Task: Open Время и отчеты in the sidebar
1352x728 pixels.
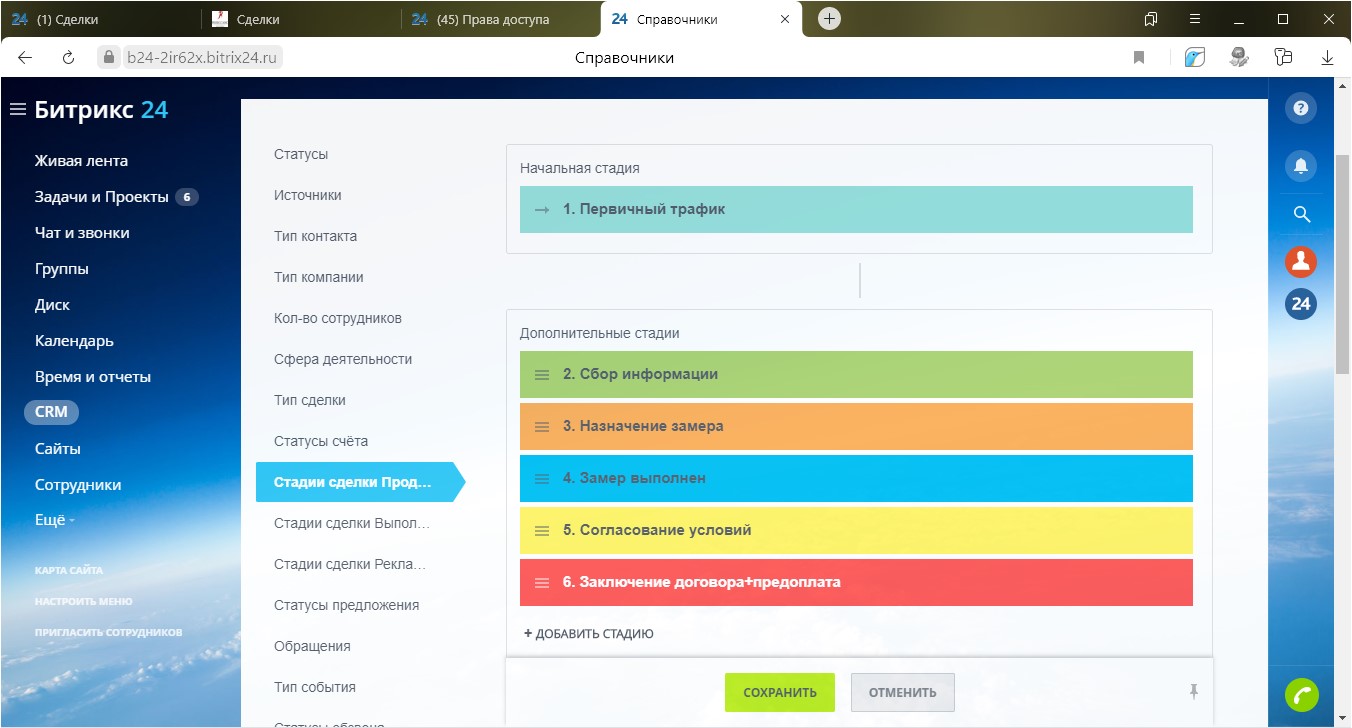Action: point(93,377)
